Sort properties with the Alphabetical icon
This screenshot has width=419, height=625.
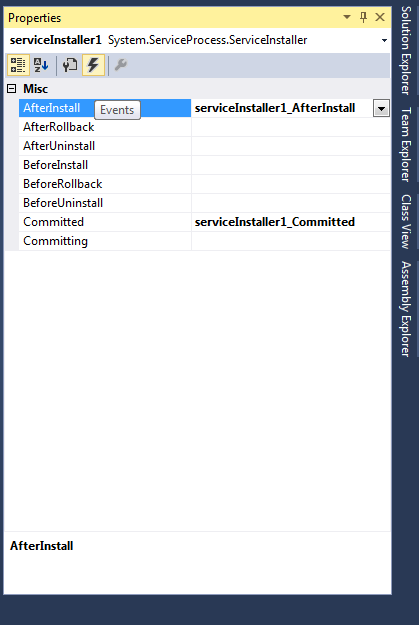41,65
